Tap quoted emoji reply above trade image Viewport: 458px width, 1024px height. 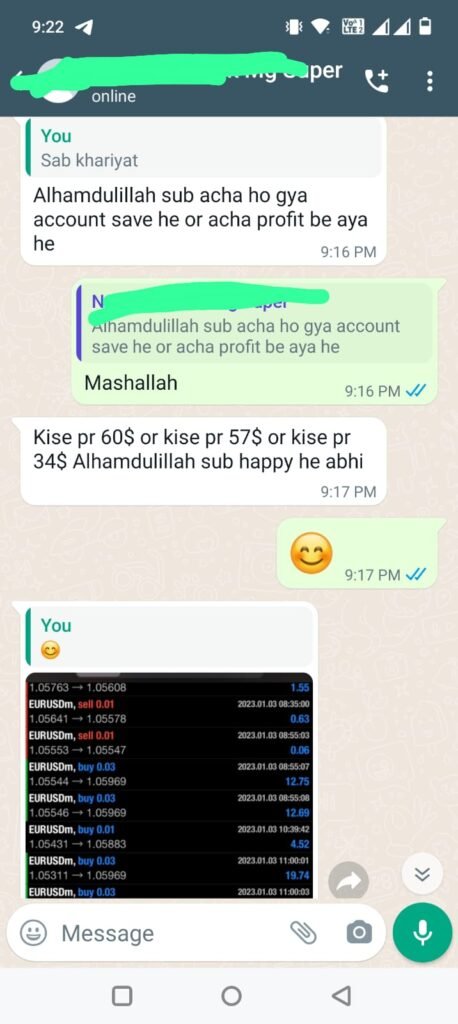point(169,637)
